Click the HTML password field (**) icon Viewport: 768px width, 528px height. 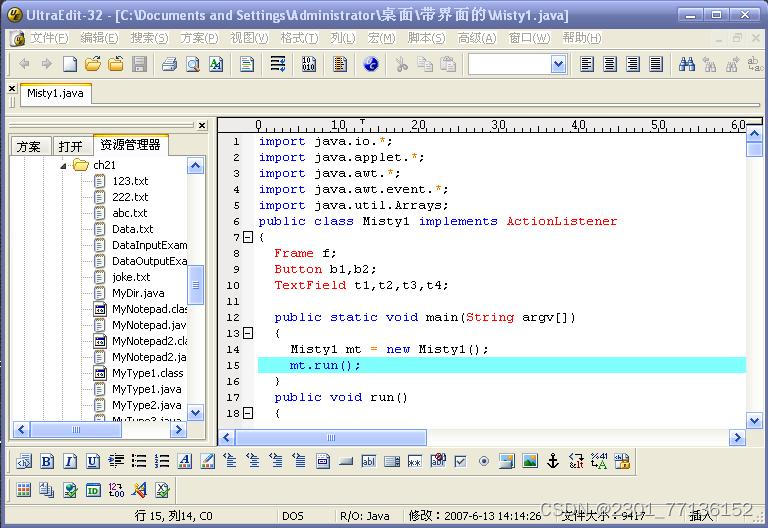click(x=414, y=461)
